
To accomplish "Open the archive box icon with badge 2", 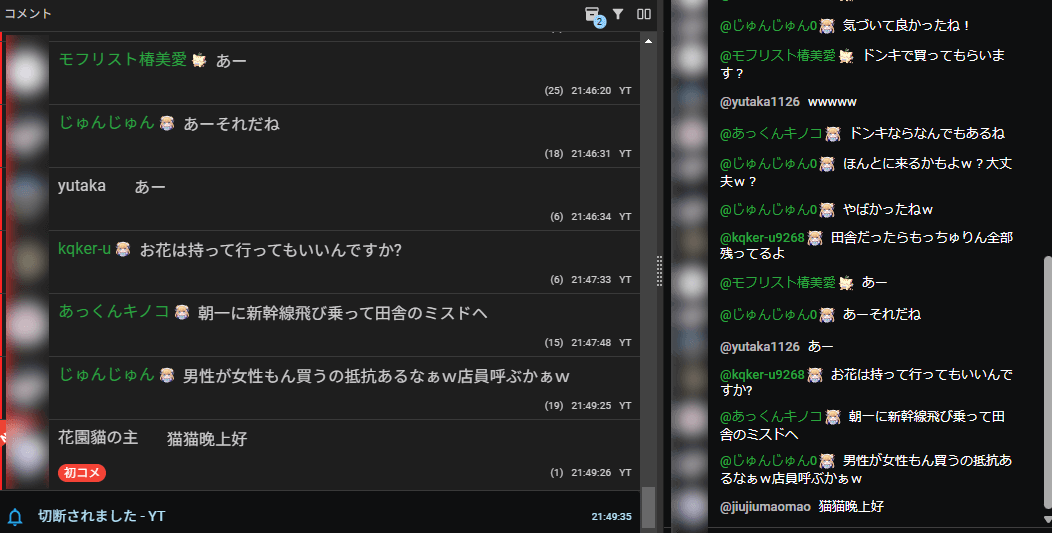I will [592, 14].
